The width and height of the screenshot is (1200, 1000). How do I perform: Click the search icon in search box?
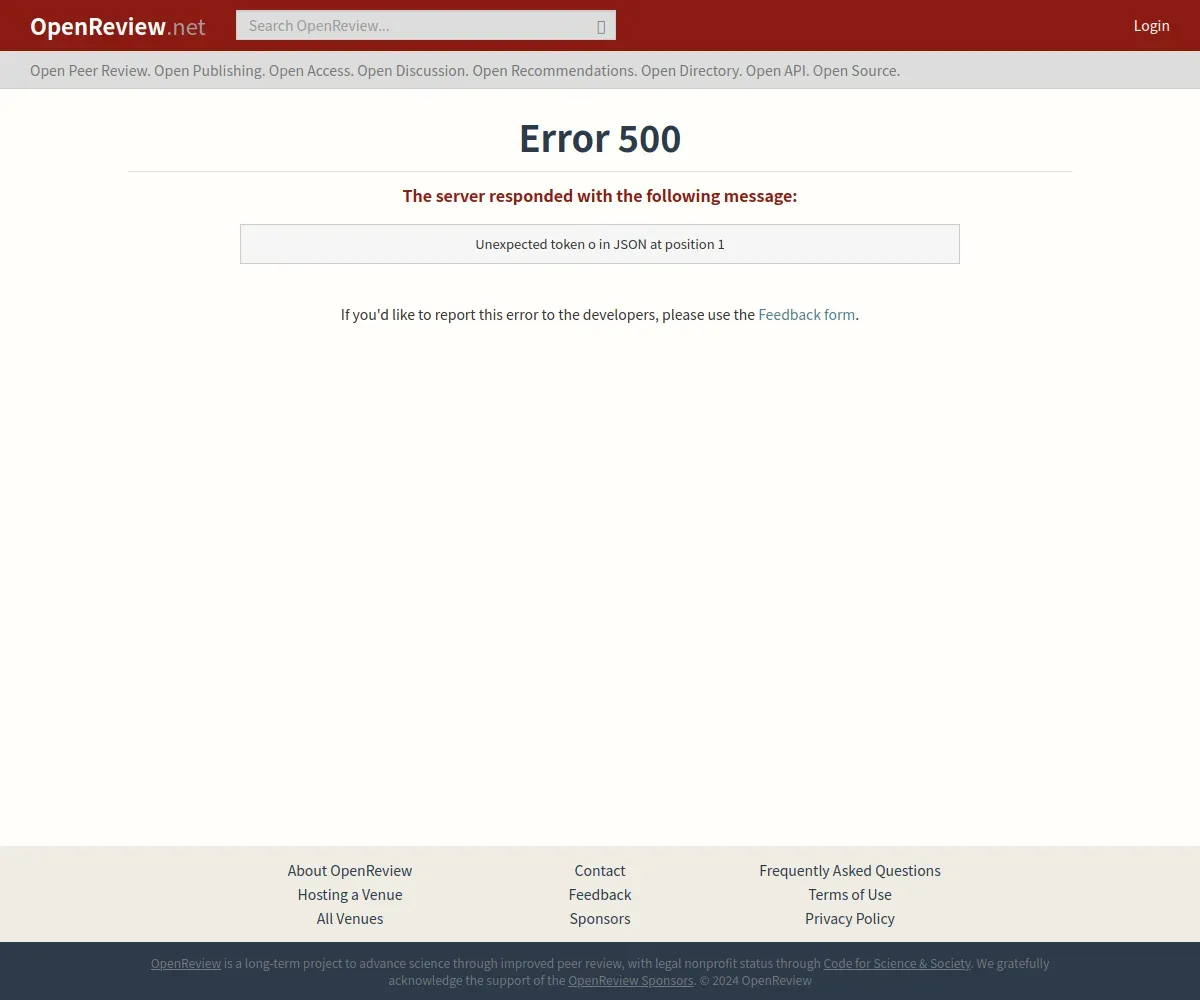601,26
